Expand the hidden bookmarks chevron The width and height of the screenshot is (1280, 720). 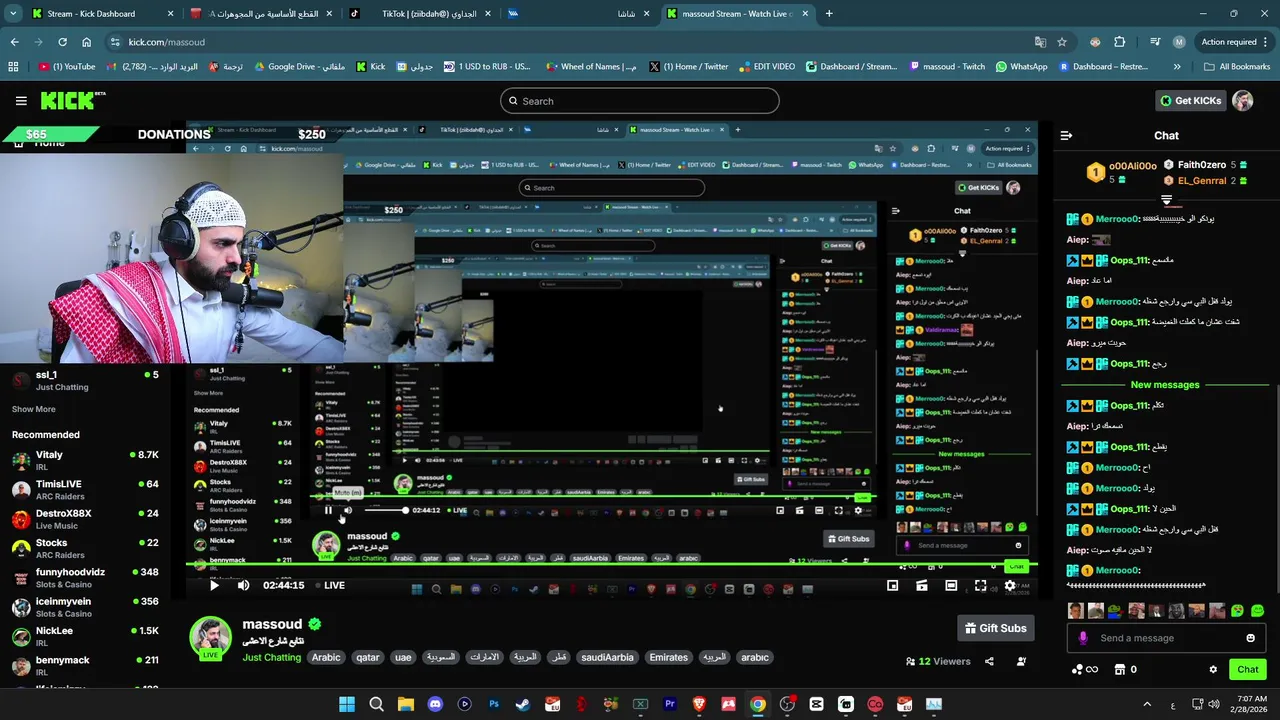coord(1177,67)
